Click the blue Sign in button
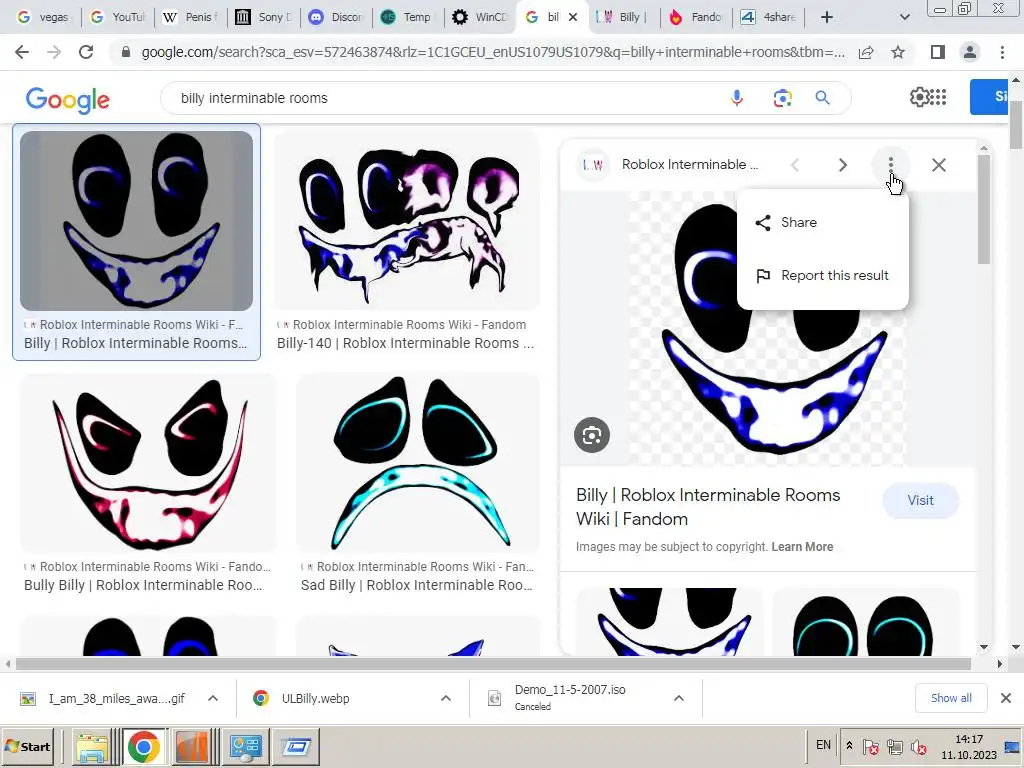This screenshot has height=768, width=1024. click(x=989, y=97)
